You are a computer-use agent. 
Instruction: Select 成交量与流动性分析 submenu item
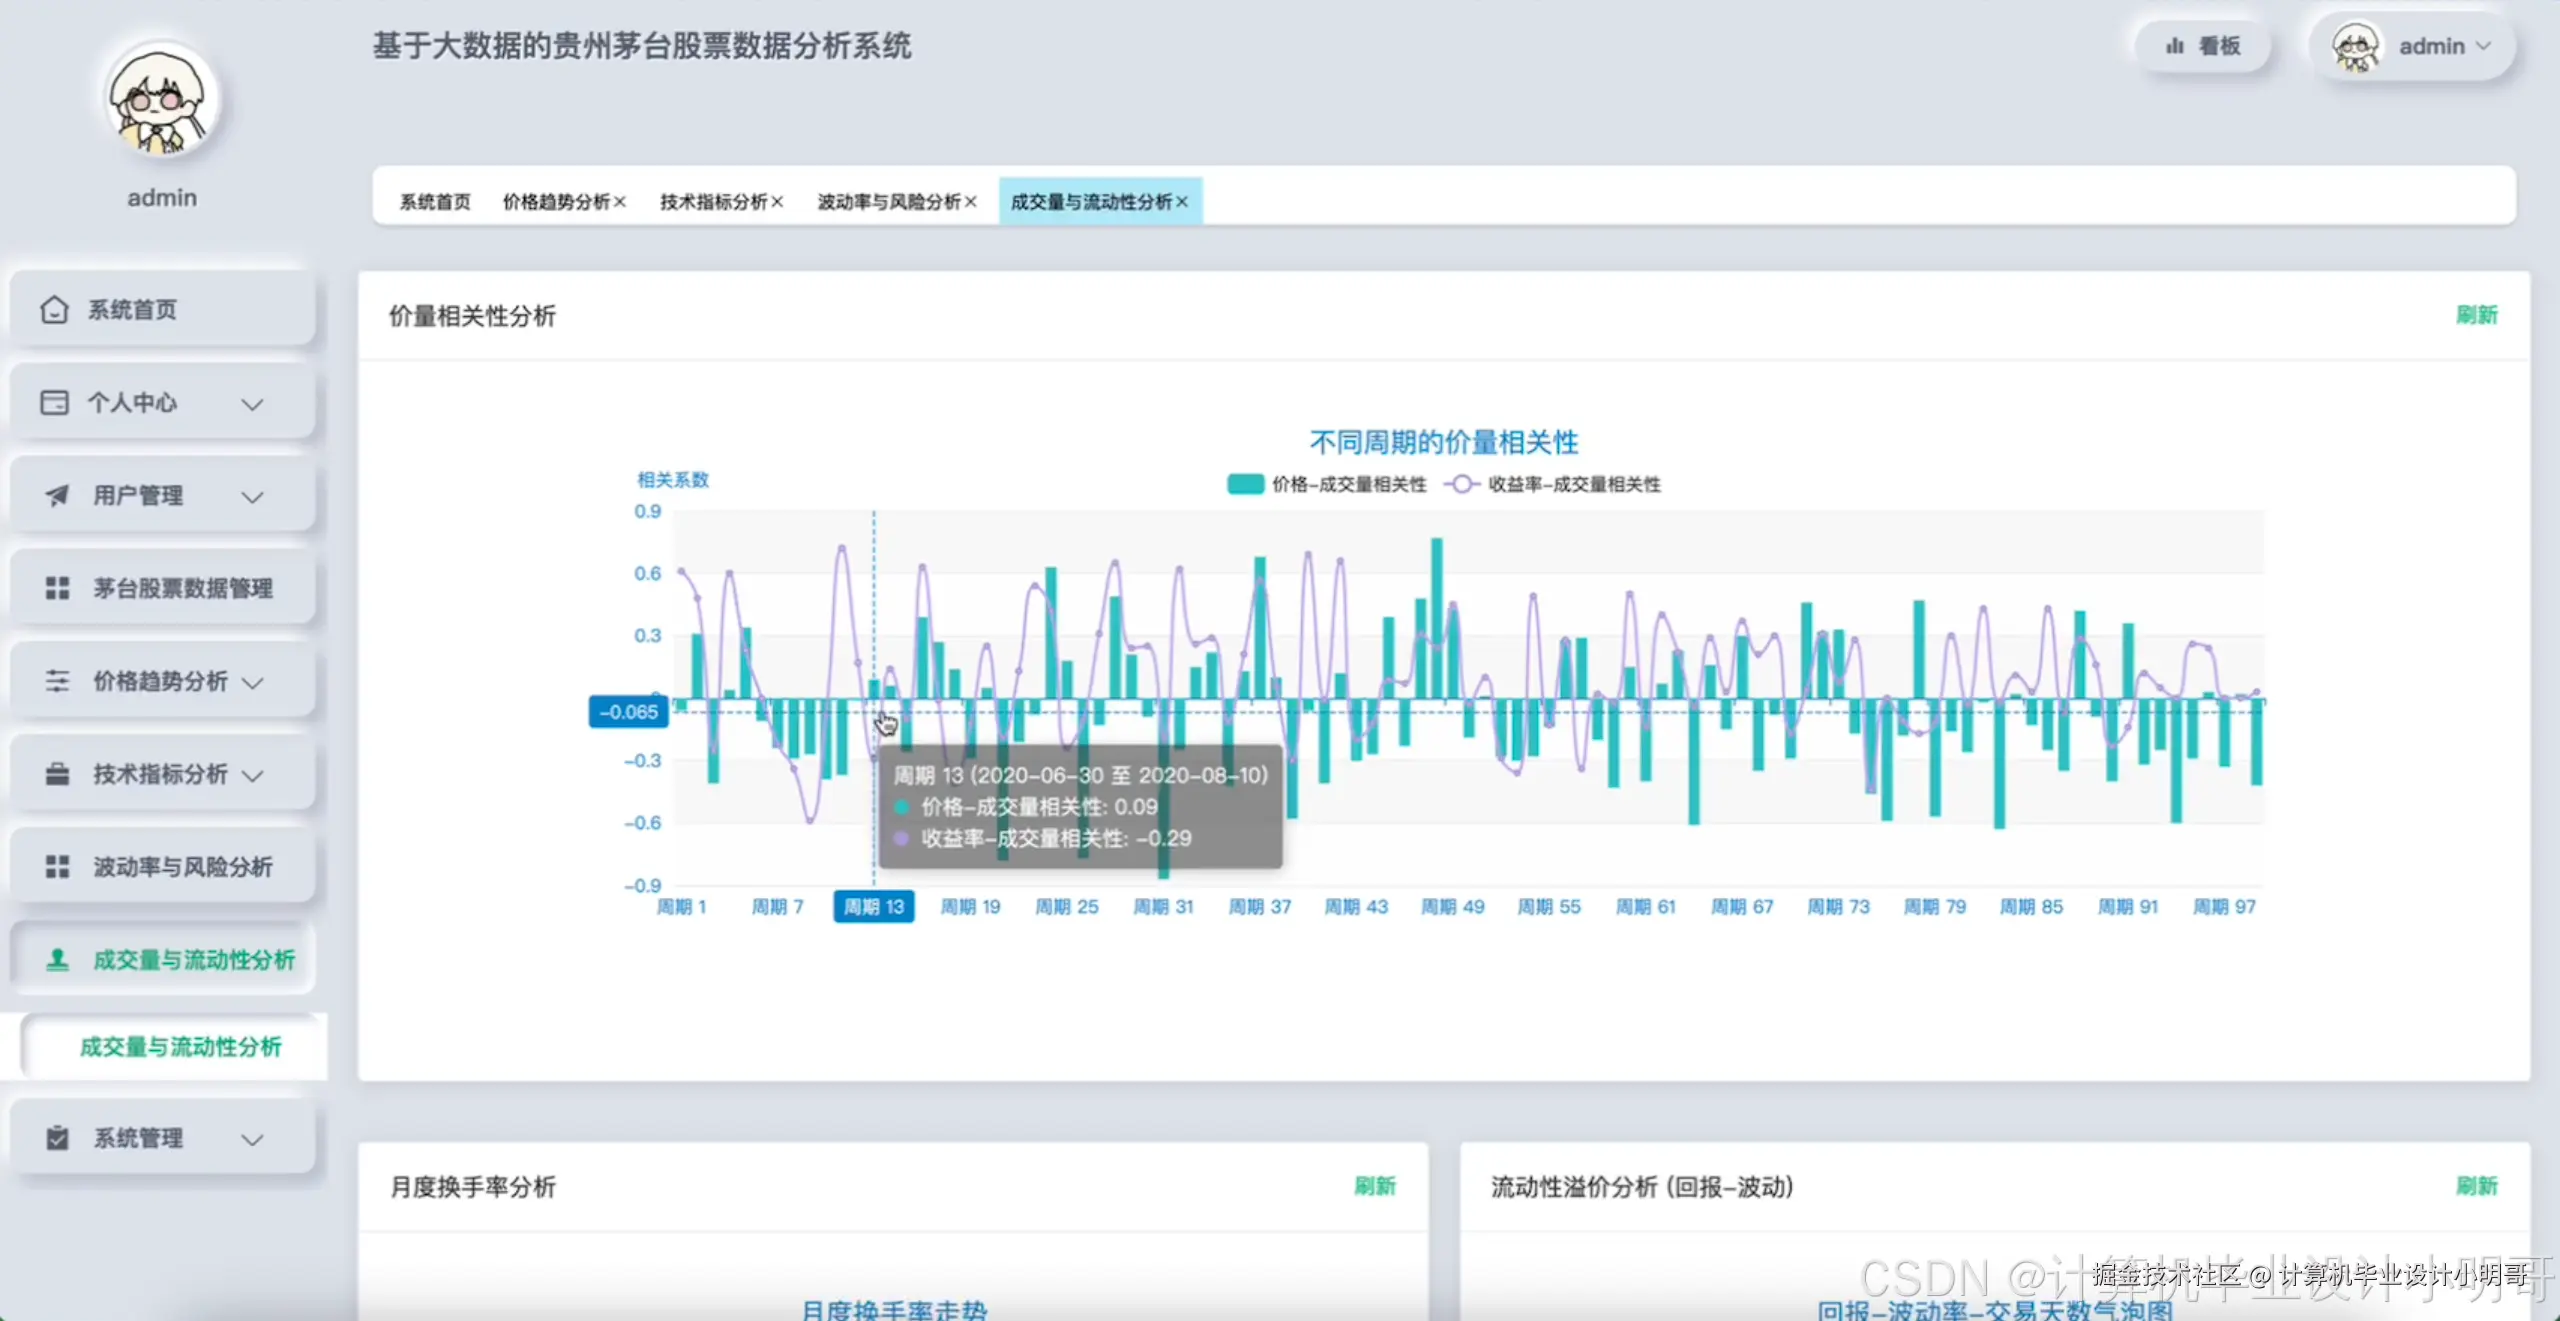point(180,1047)
